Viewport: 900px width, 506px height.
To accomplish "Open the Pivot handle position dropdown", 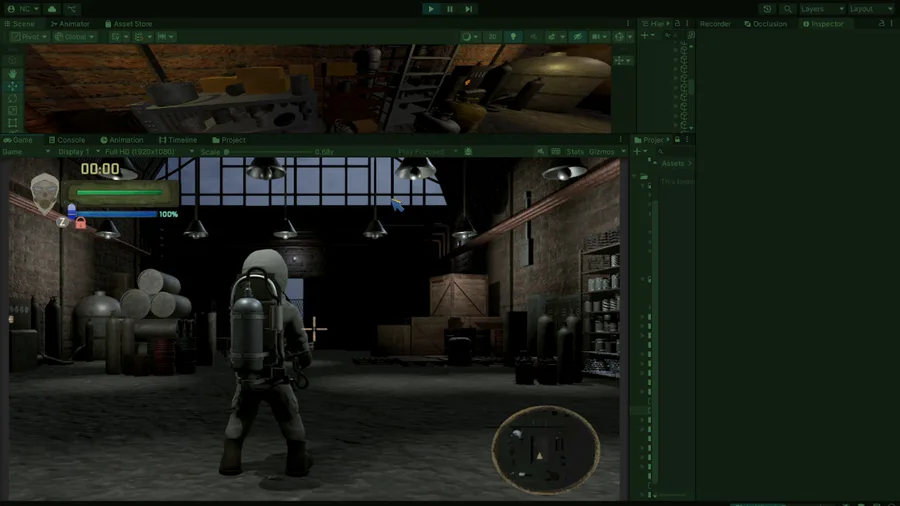I will (x=29, y=37).
